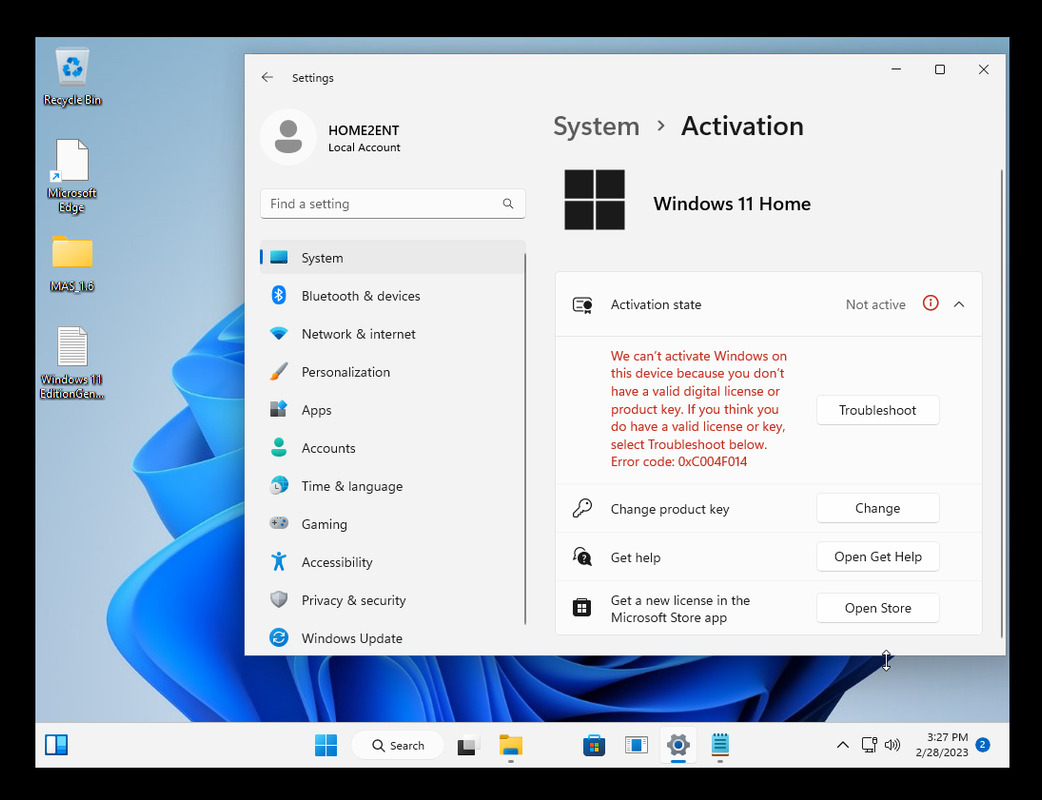
Task: Click the red Not active info icon
Action: pos(930,304)
